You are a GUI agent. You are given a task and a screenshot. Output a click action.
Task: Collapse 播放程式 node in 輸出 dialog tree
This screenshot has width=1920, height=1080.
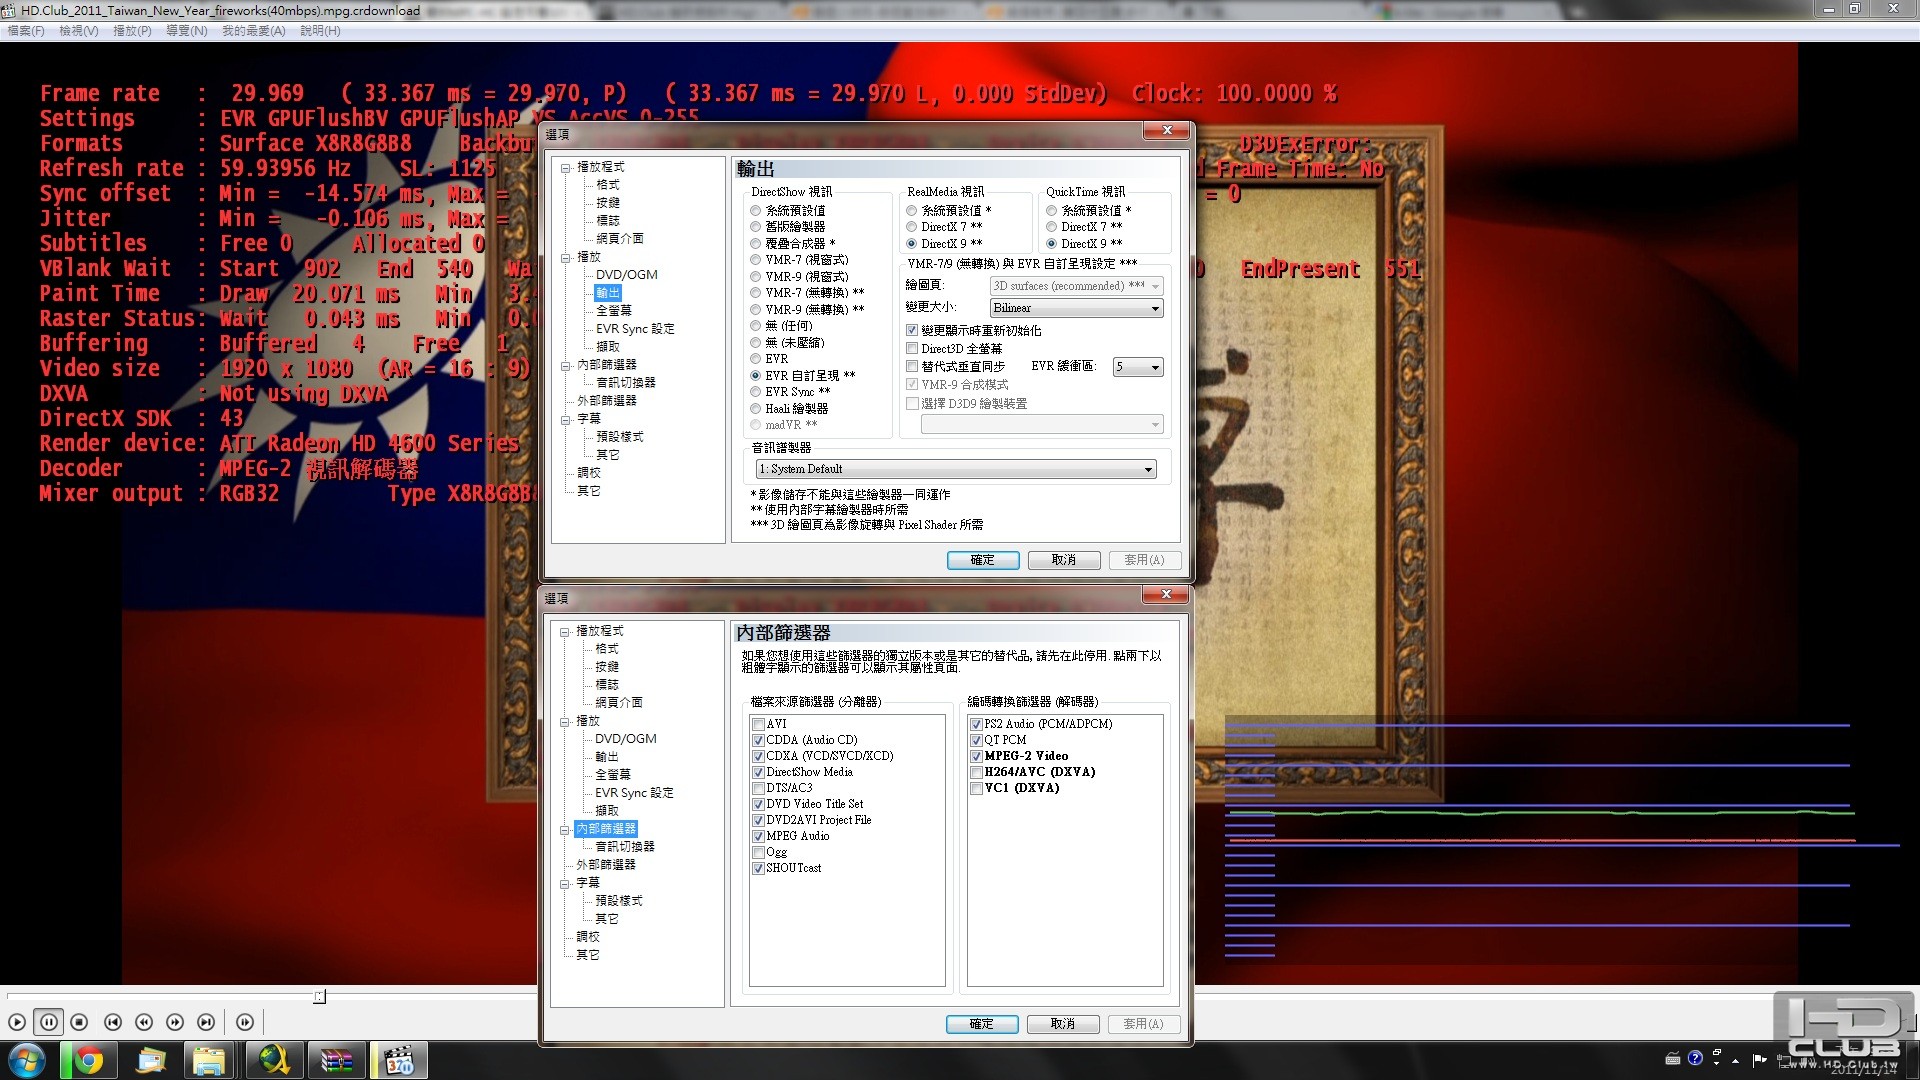[x=566, y=168]
